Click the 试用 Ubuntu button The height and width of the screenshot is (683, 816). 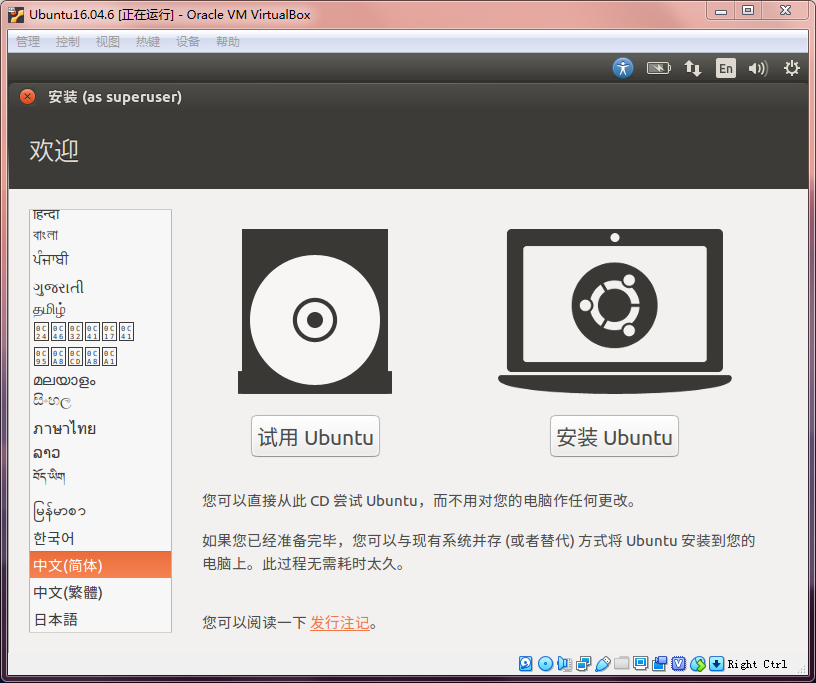[315, 436]
